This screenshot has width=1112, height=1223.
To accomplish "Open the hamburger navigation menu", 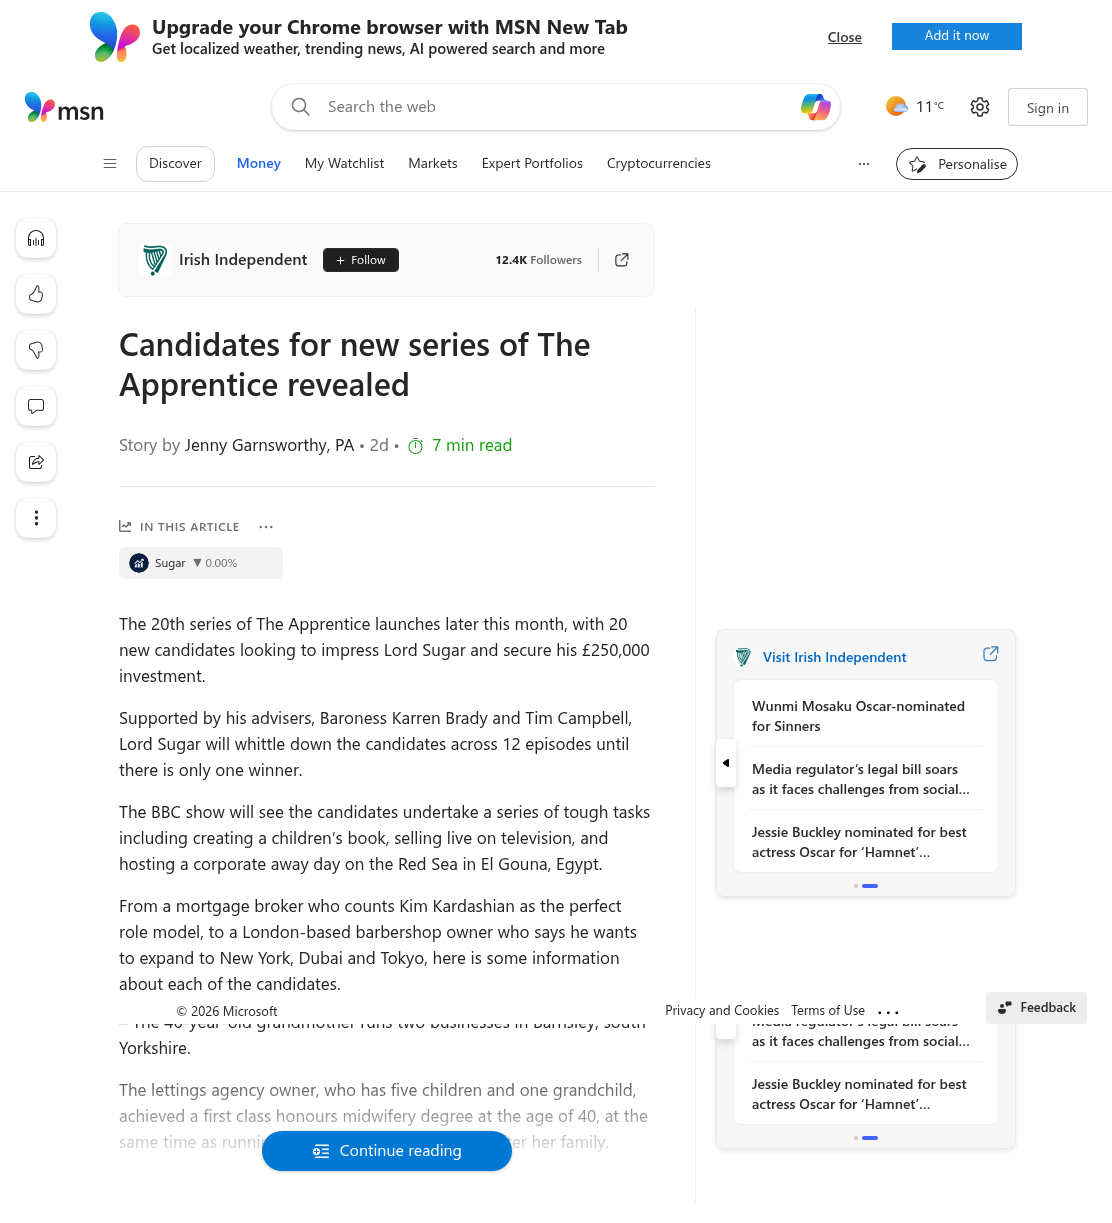I will [x=110, y=164].
